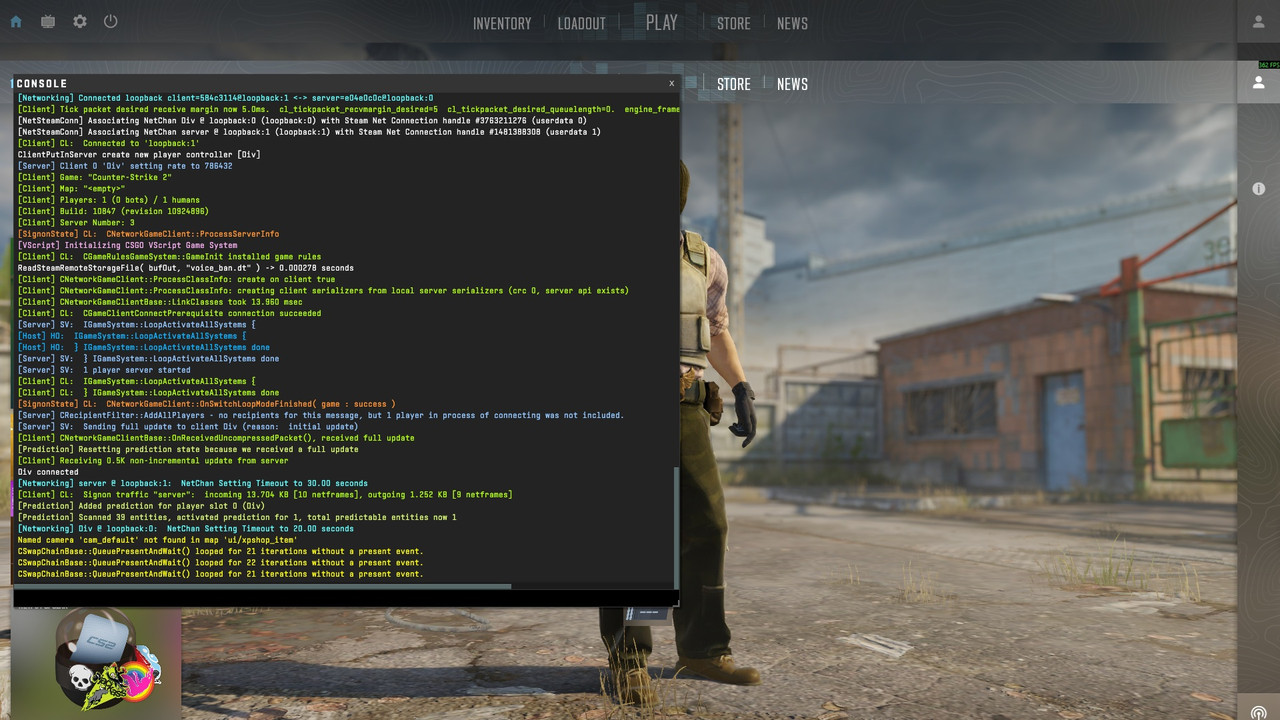Select the "Build: 10847" console line
The height and width of the screenshot is (720, 1280).
[113, 211]
